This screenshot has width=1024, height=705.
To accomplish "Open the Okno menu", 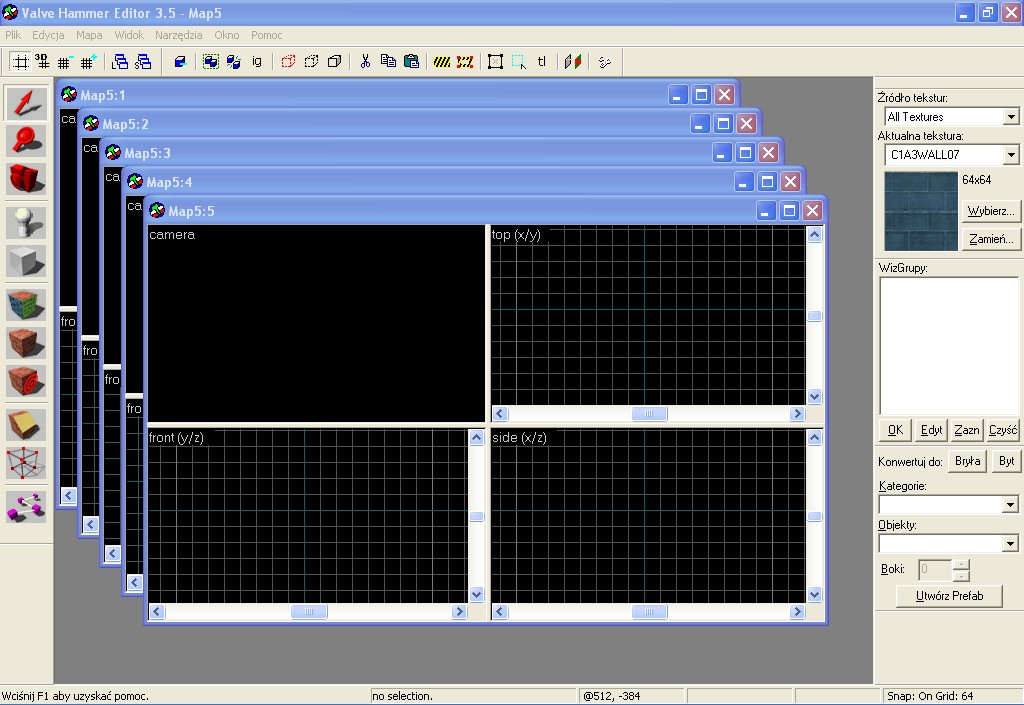I will (227, 35).
